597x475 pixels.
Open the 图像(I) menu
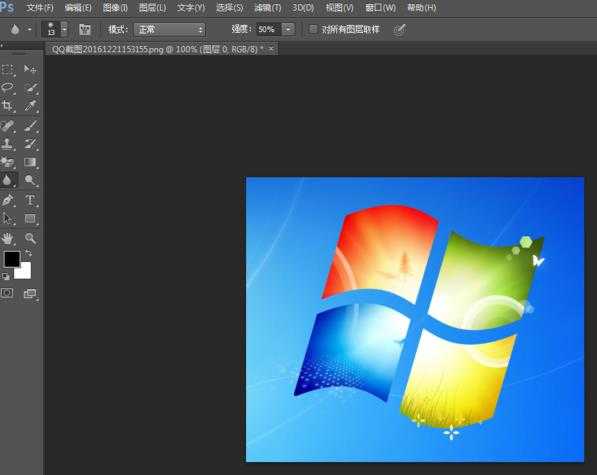[115, 8]
